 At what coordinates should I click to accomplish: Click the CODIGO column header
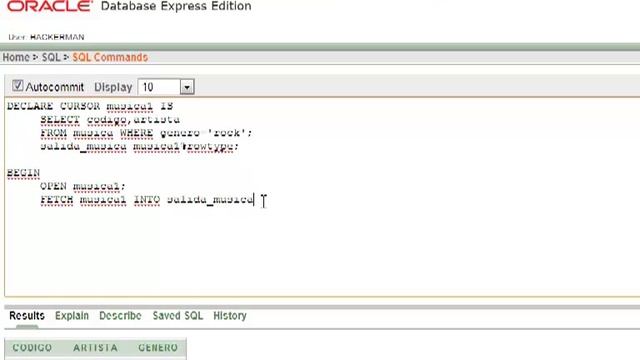(x=32, y=348)
